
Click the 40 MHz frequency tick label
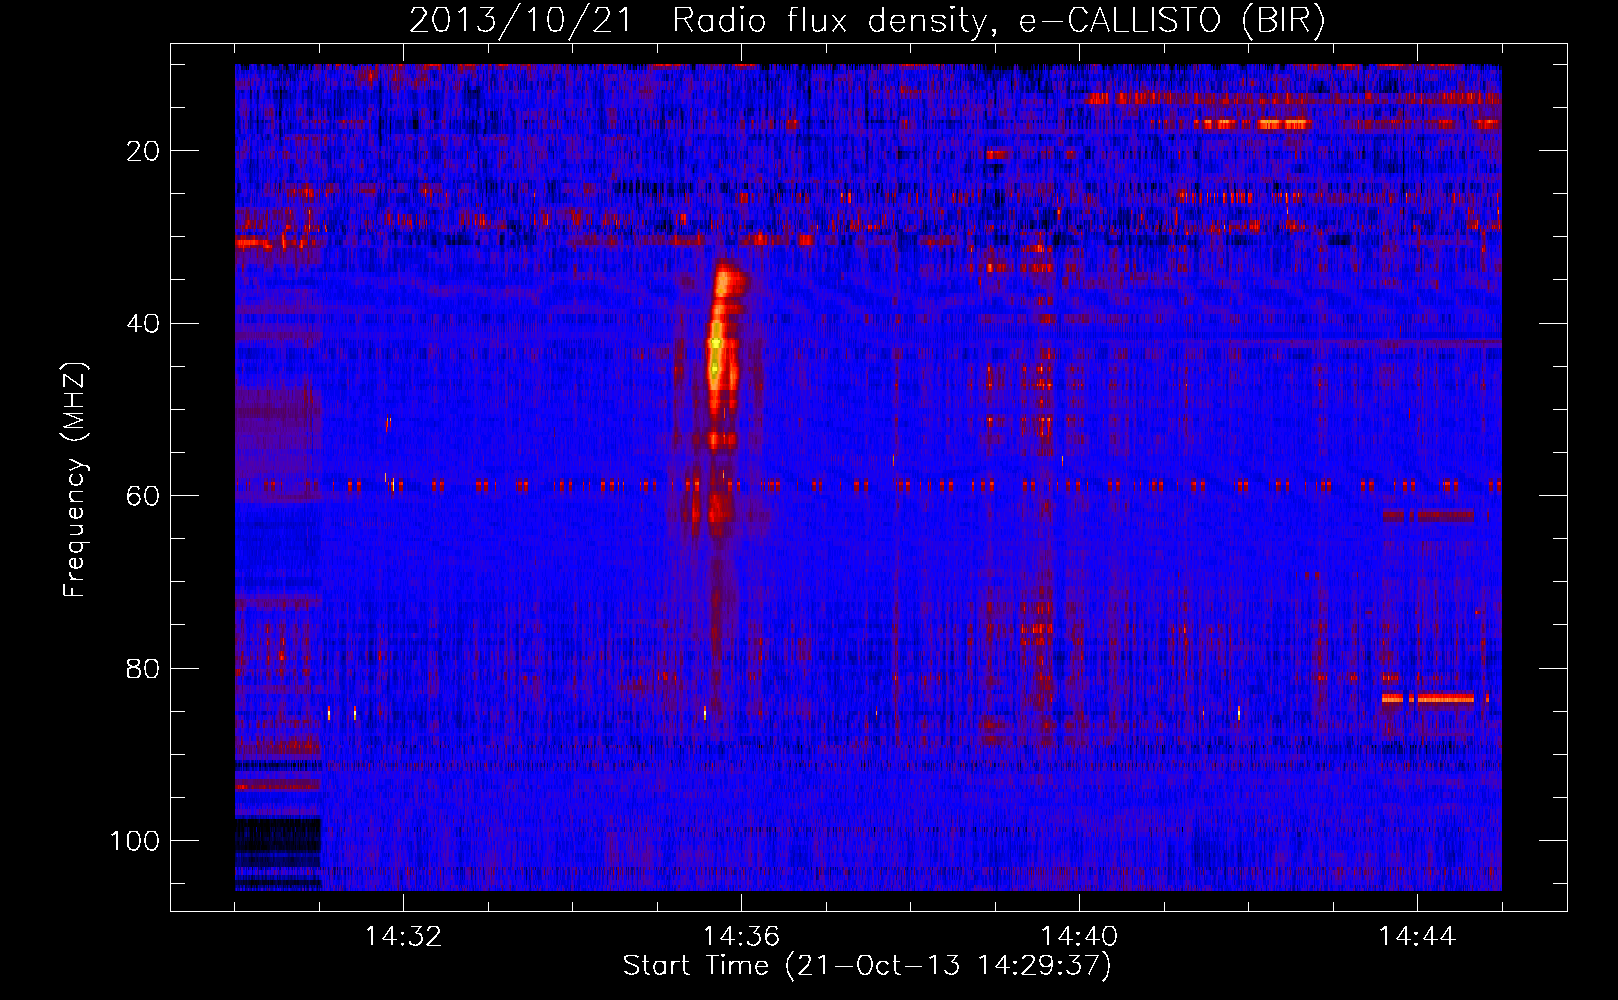pyautogui.click(x=143, y=324)
